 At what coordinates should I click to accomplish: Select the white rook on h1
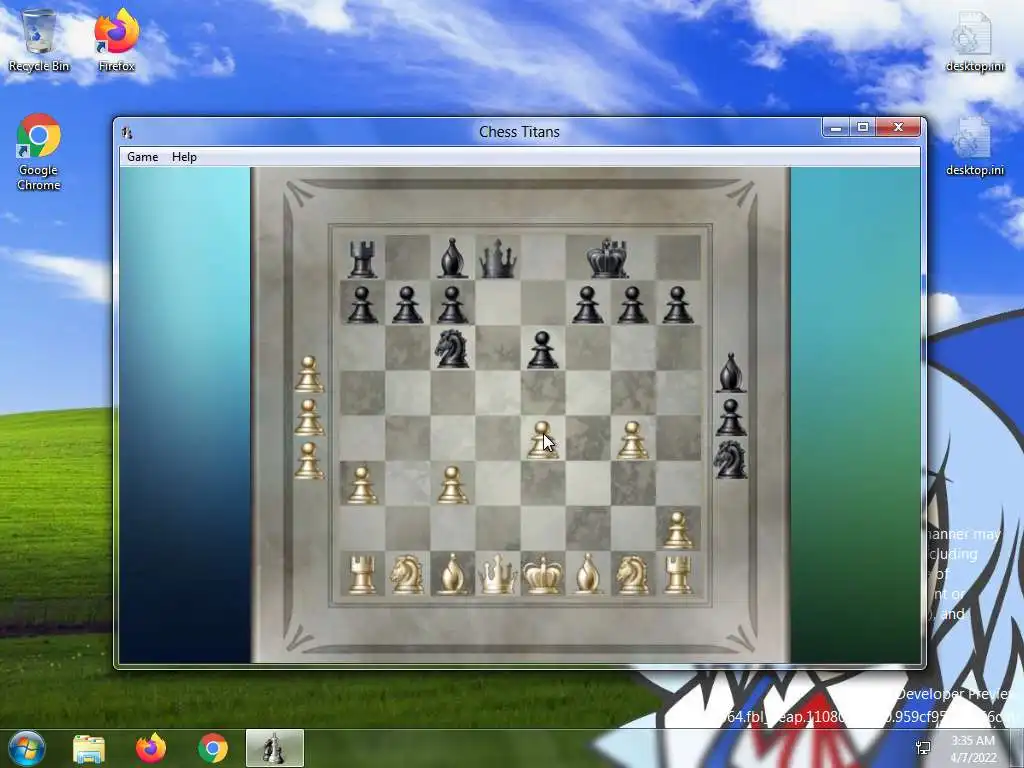tap(678, 575)
